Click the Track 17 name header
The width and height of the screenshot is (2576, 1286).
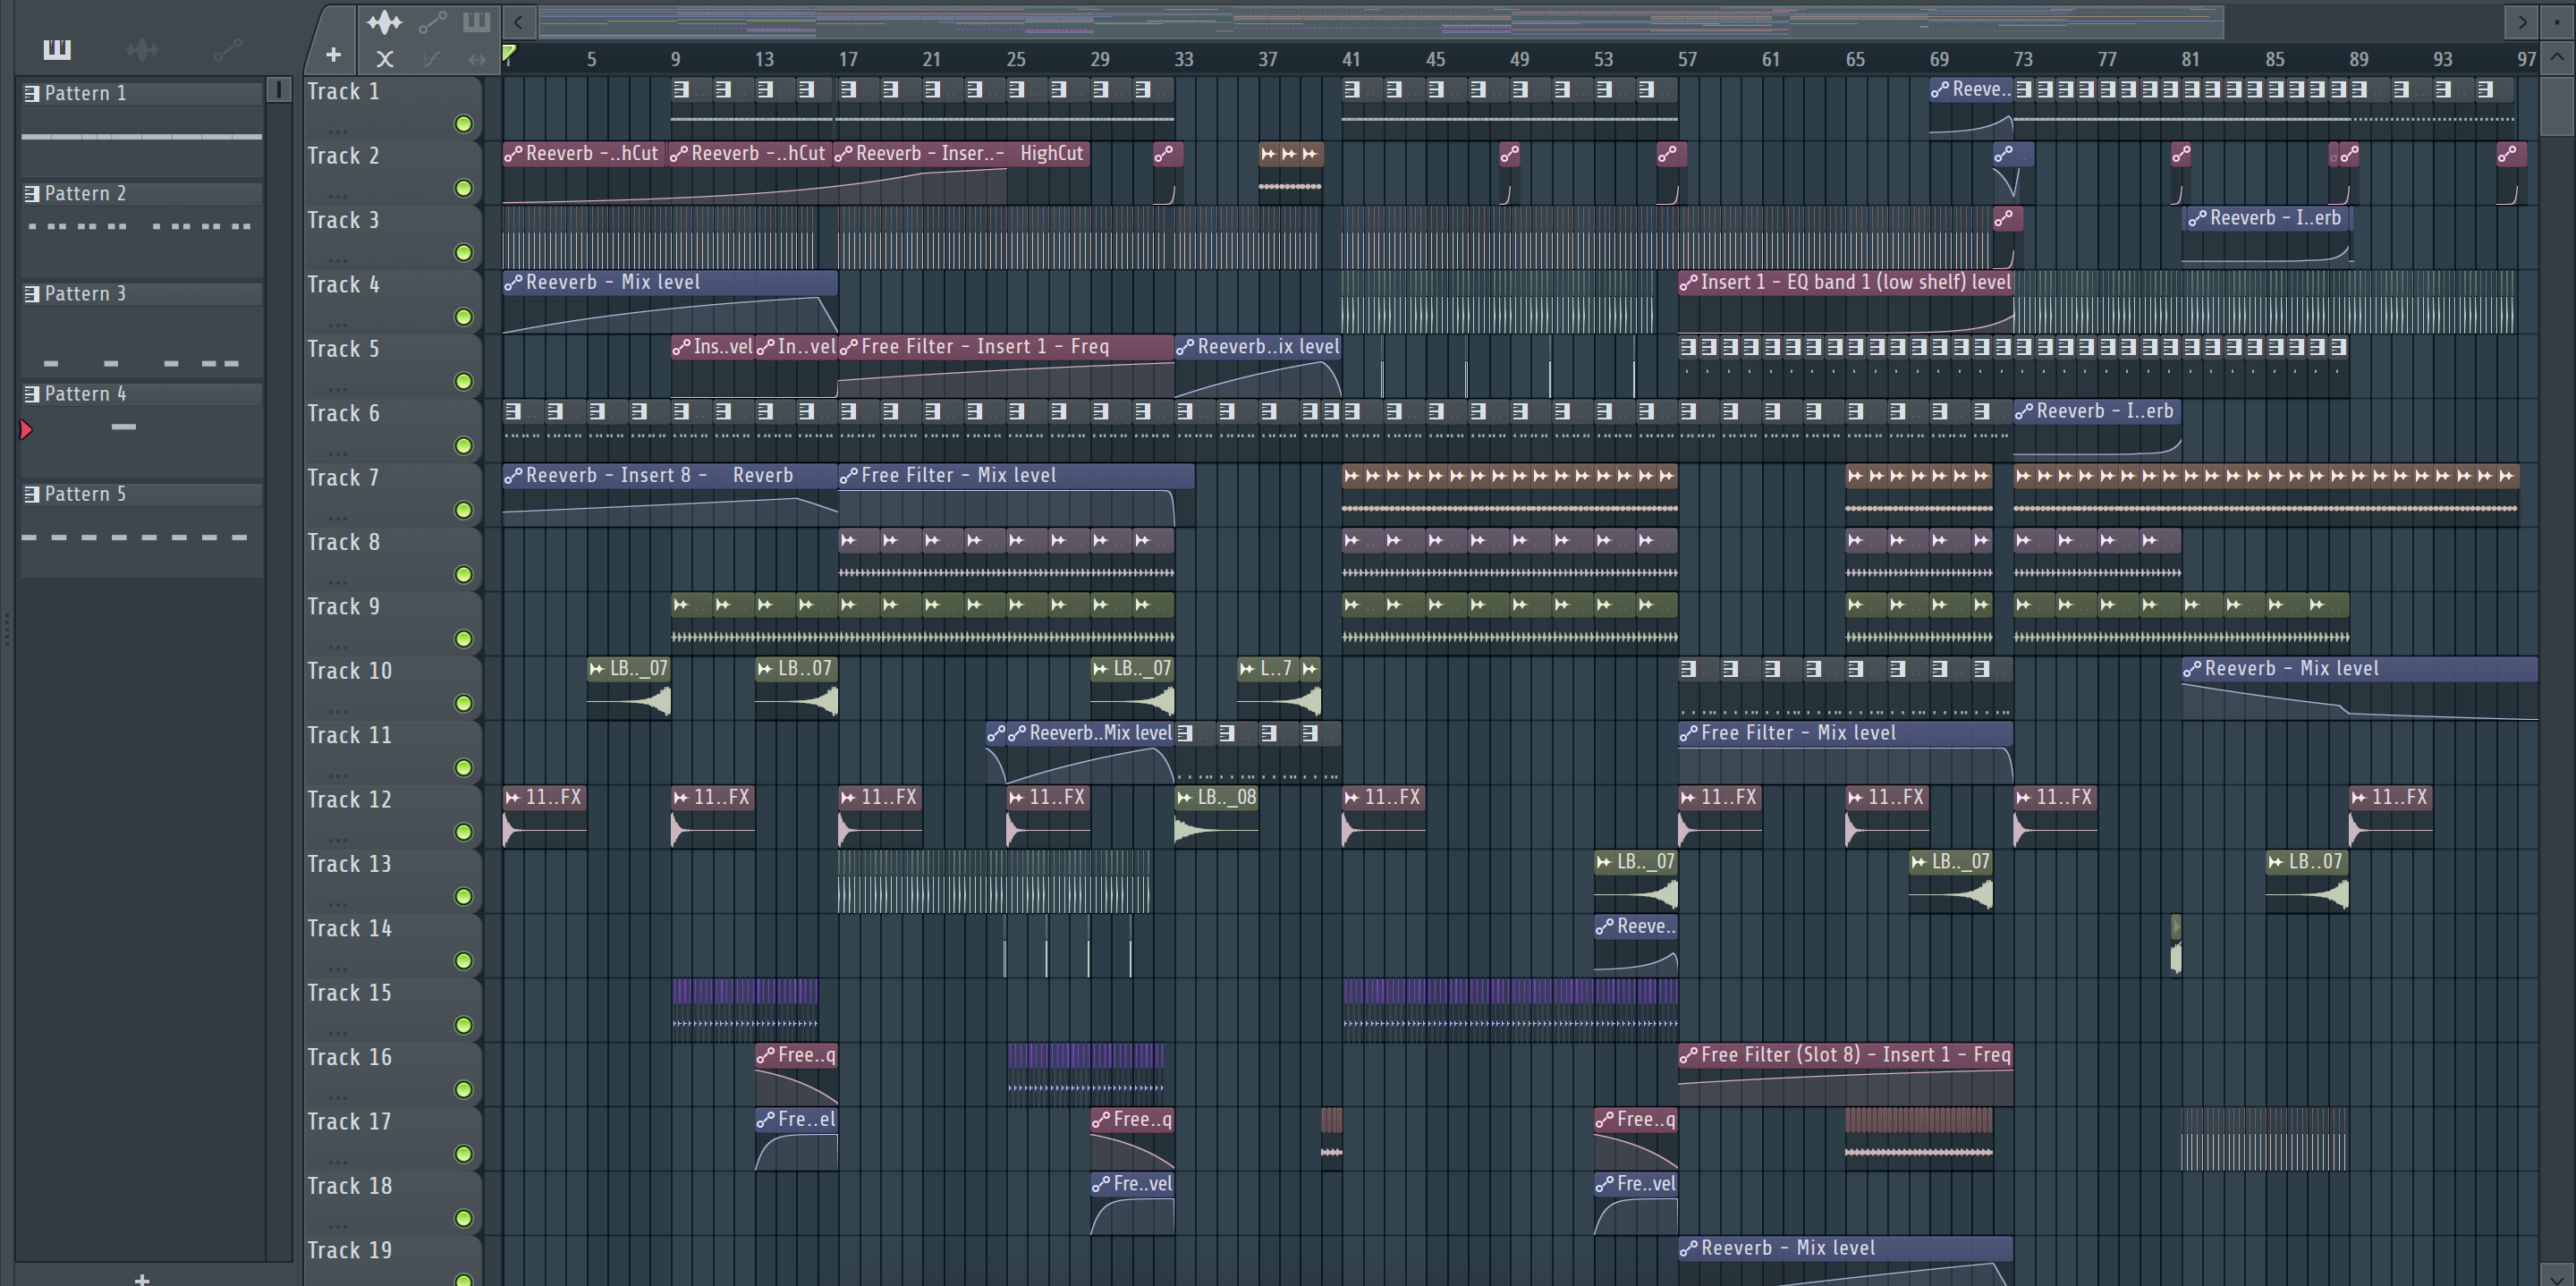tap(350, 1121)
